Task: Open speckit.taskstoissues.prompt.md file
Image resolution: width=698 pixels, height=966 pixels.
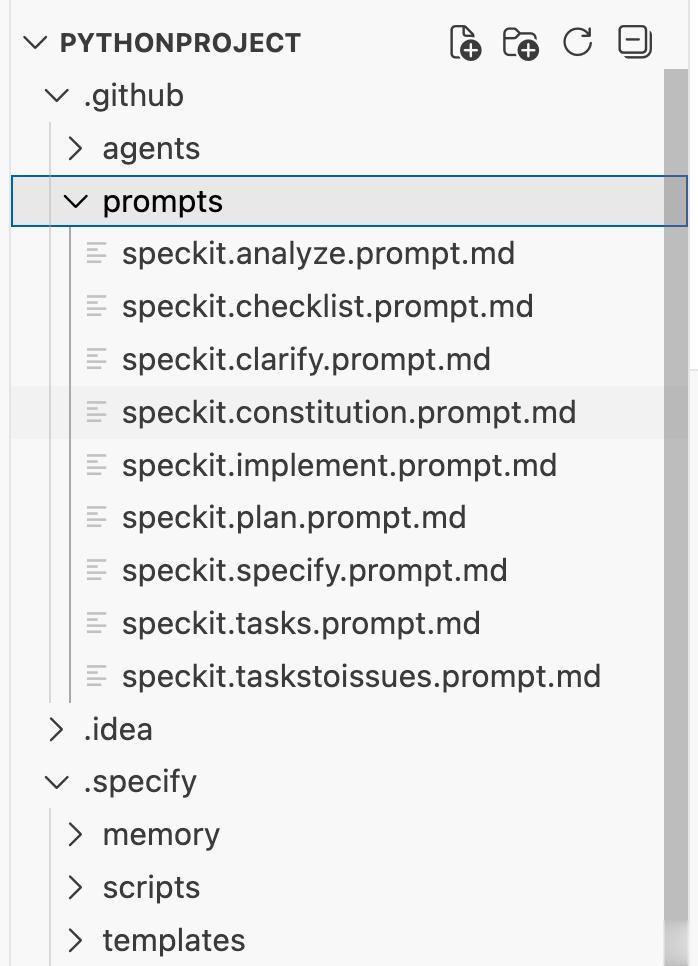Action: 361,677
